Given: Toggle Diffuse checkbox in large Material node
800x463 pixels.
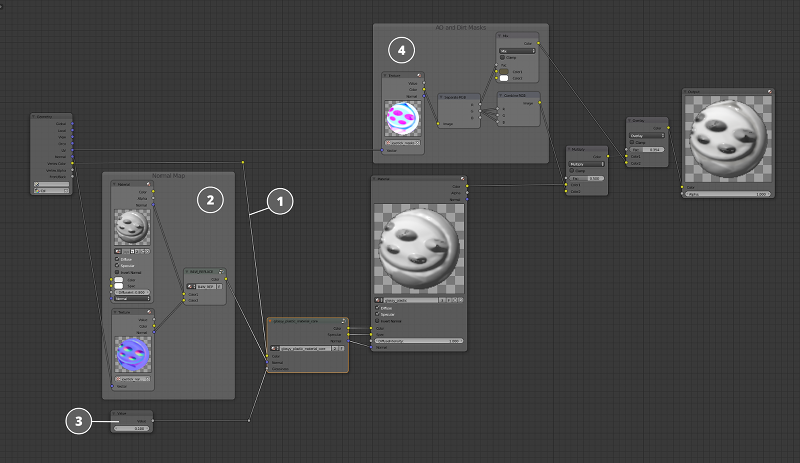Looking at the screenshot, I should (x=376, y=307).
